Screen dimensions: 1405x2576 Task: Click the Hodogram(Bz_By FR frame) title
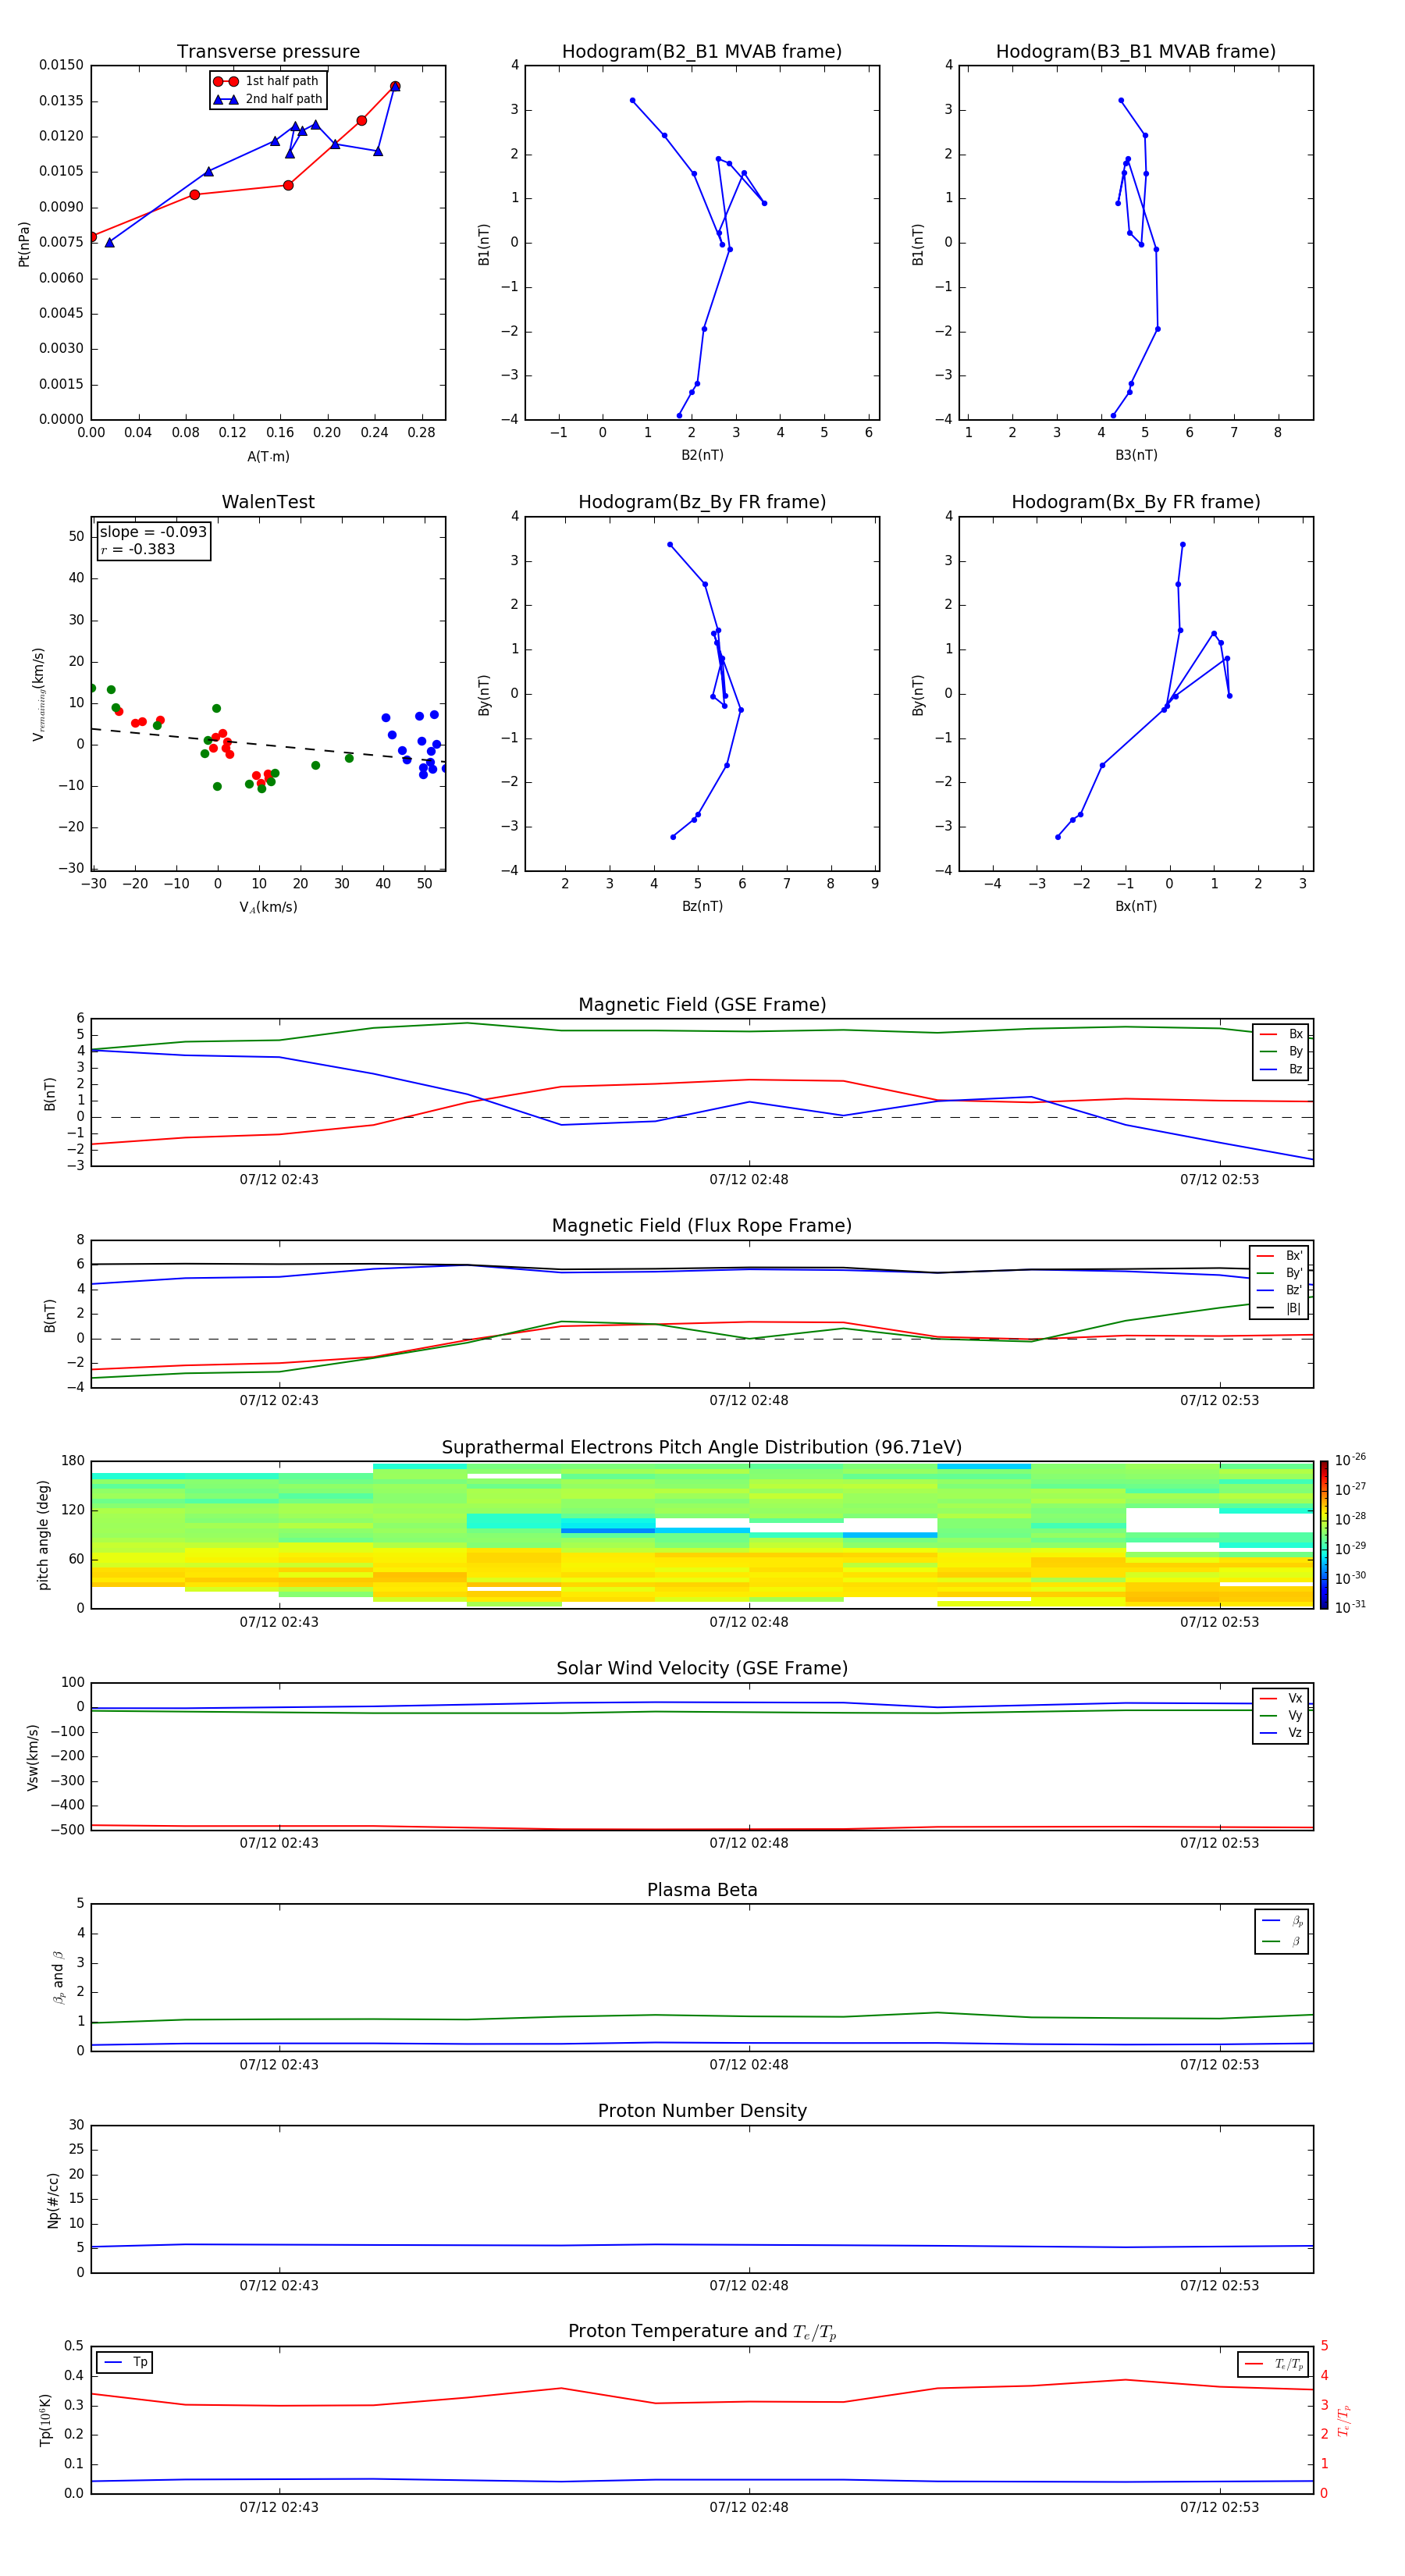click(702, 502)
